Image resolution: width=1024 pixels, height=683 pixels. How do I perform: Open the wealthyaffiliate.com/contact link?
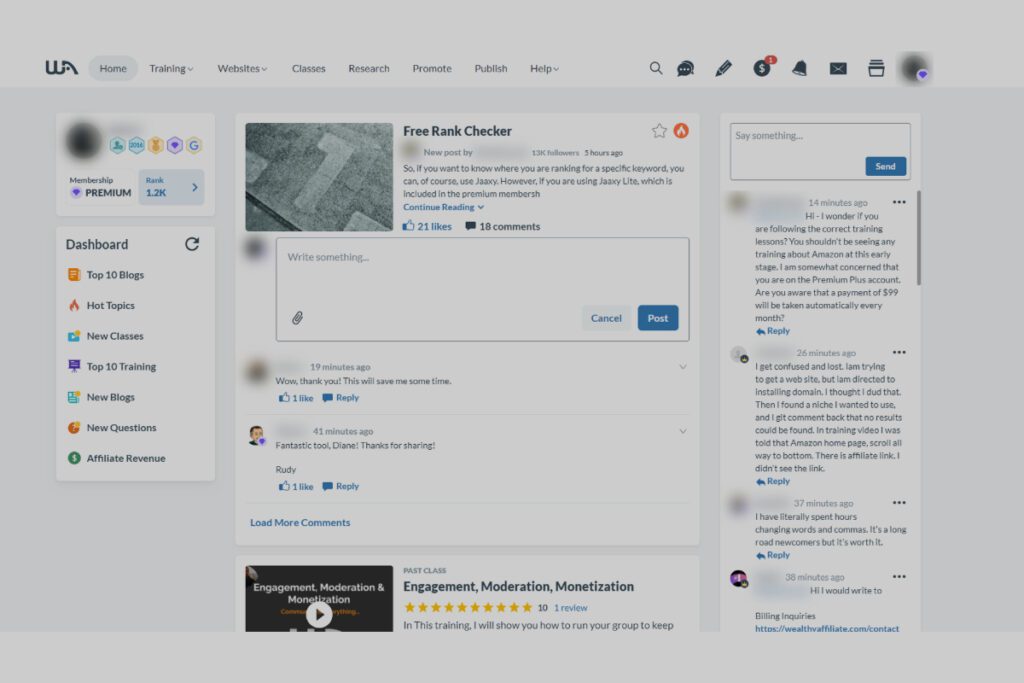[x=827, y=628]
